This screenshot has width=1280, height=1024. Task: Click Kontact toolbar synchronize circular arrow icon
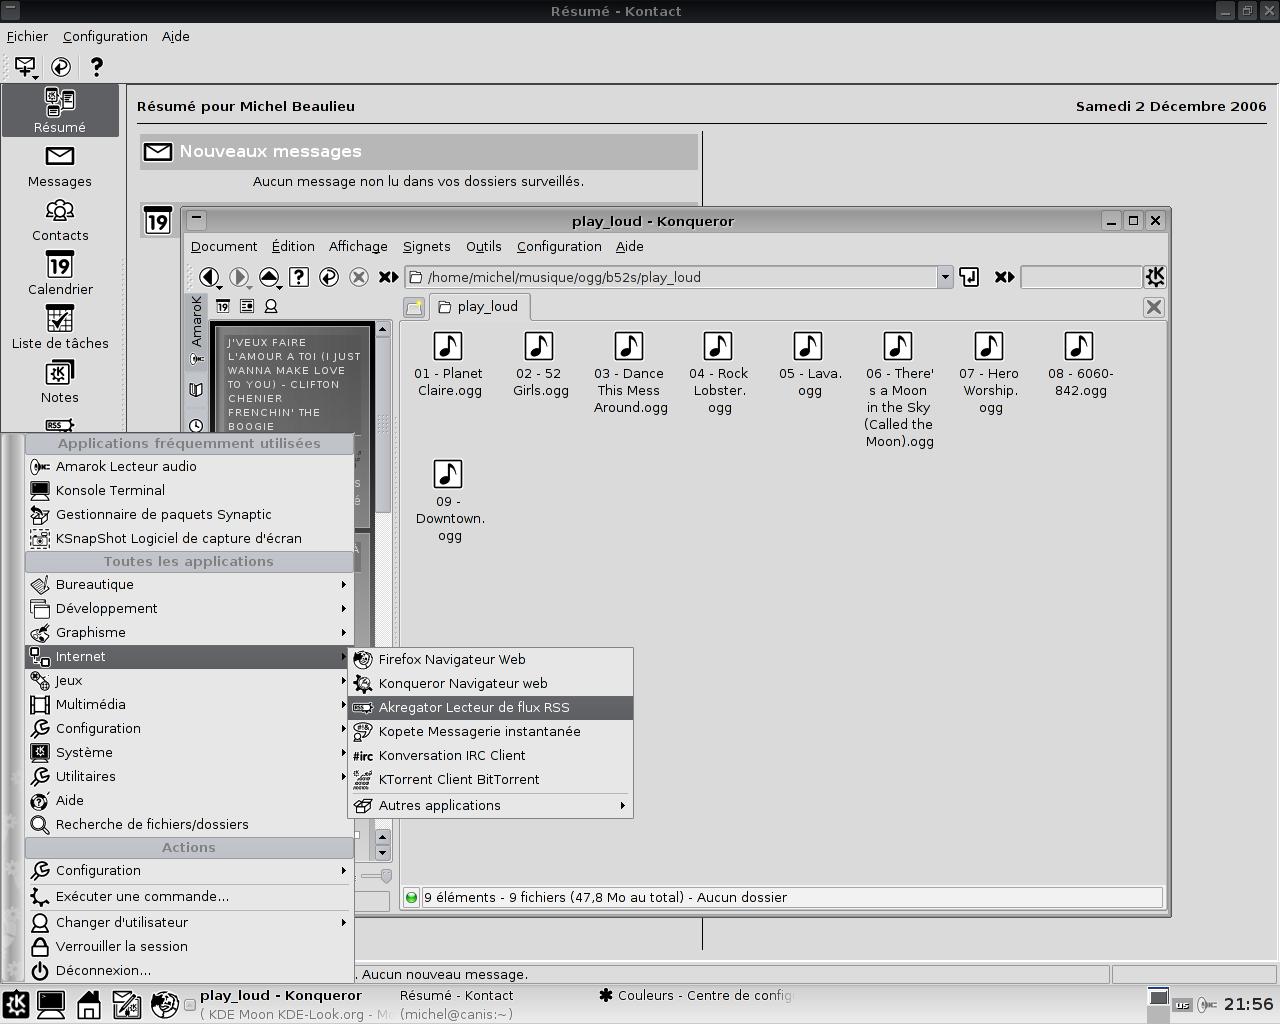[x=61, y=67]
